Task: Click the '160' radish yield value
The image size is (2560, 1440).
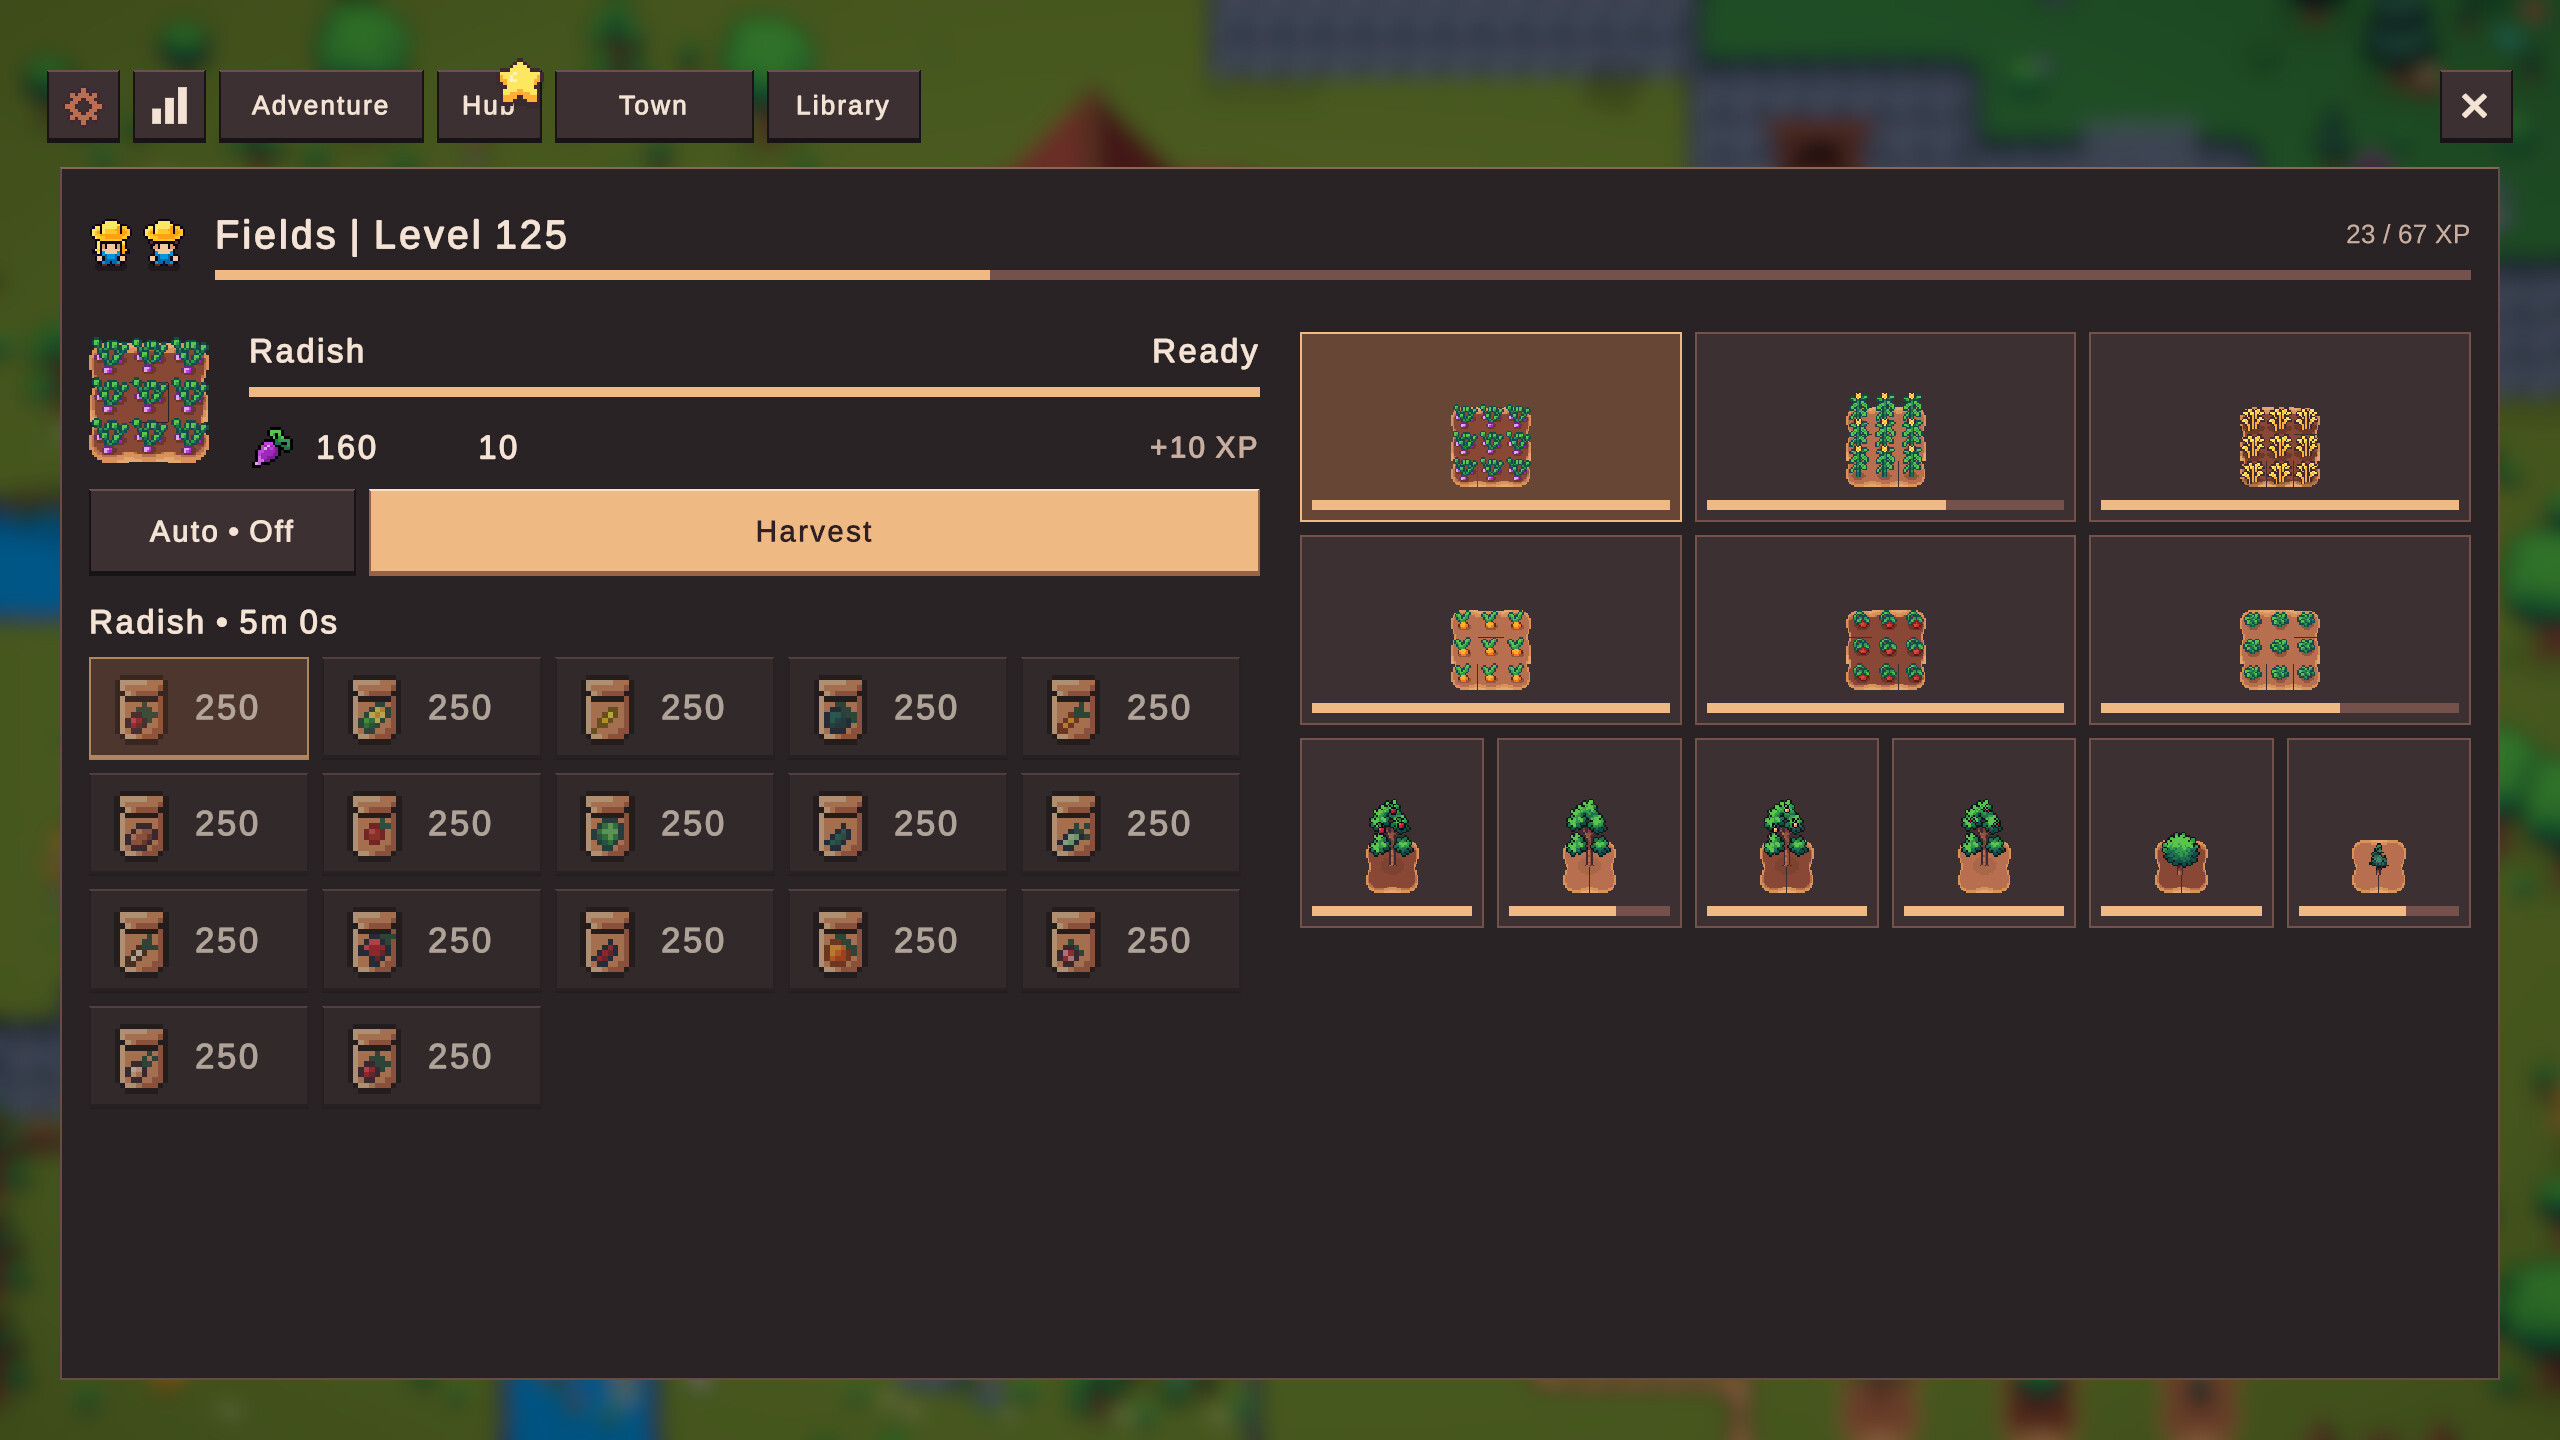Action: 346,447
